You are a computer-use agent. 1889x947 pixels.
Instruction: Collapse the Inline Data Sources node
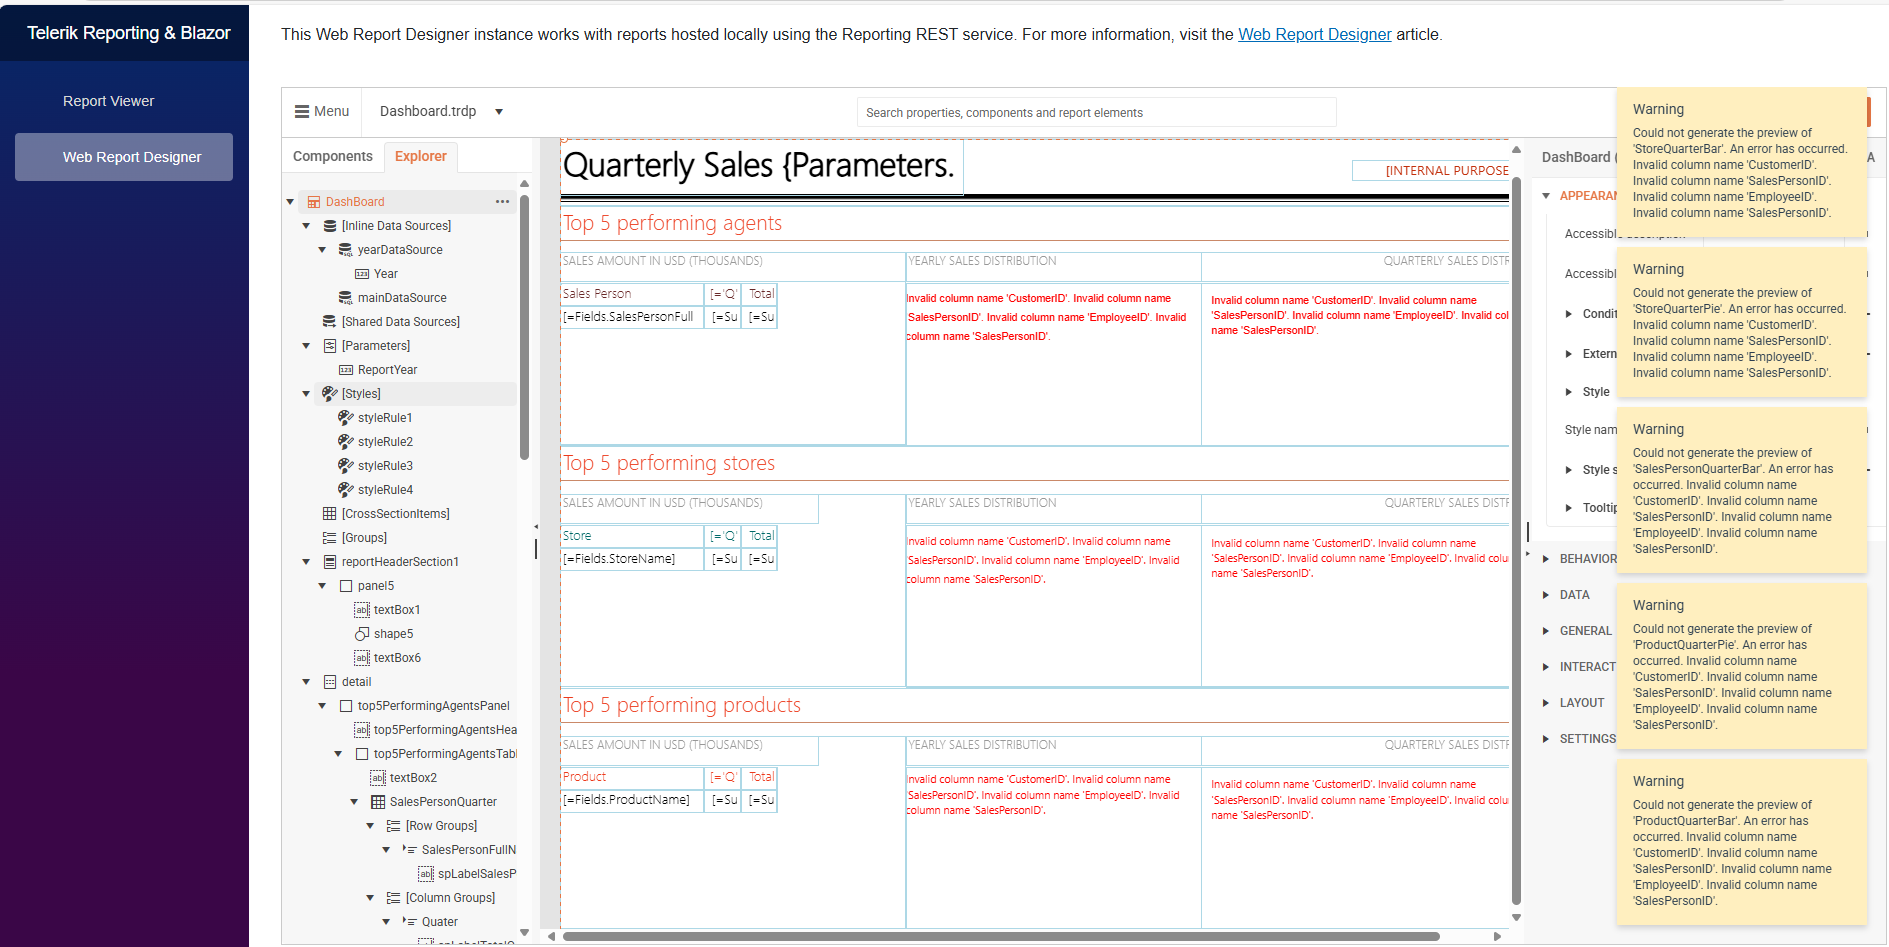[x=307, y=226]
